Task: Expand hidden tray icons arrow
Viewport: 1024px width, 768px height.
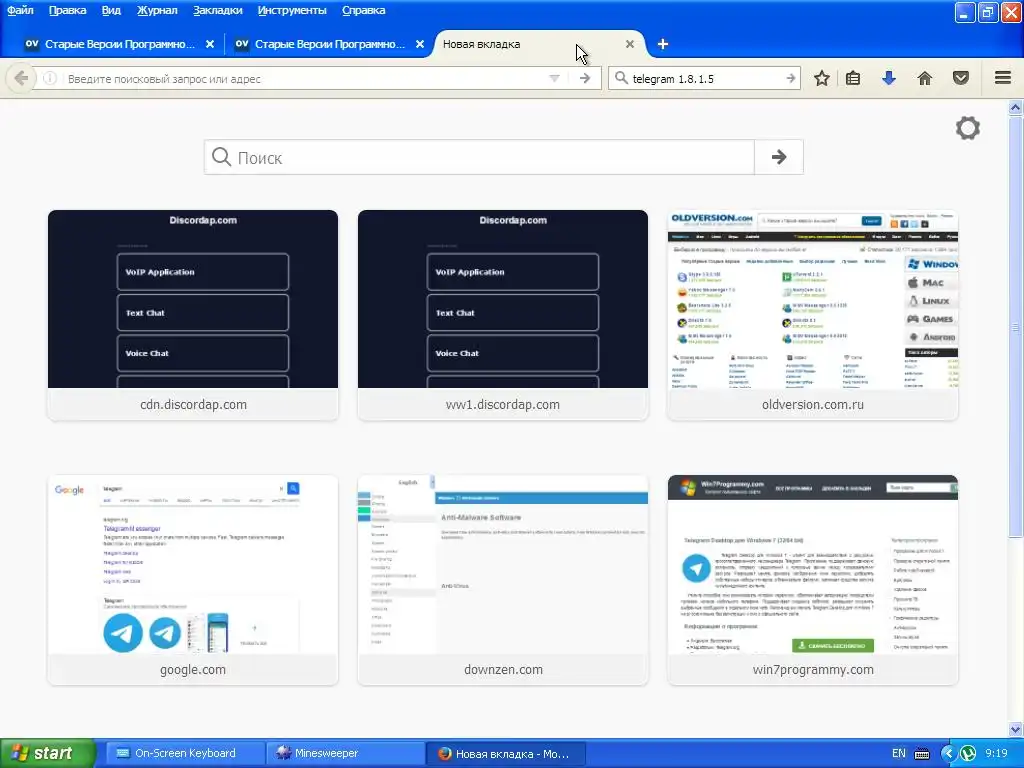Action: [x=949, y=754]
